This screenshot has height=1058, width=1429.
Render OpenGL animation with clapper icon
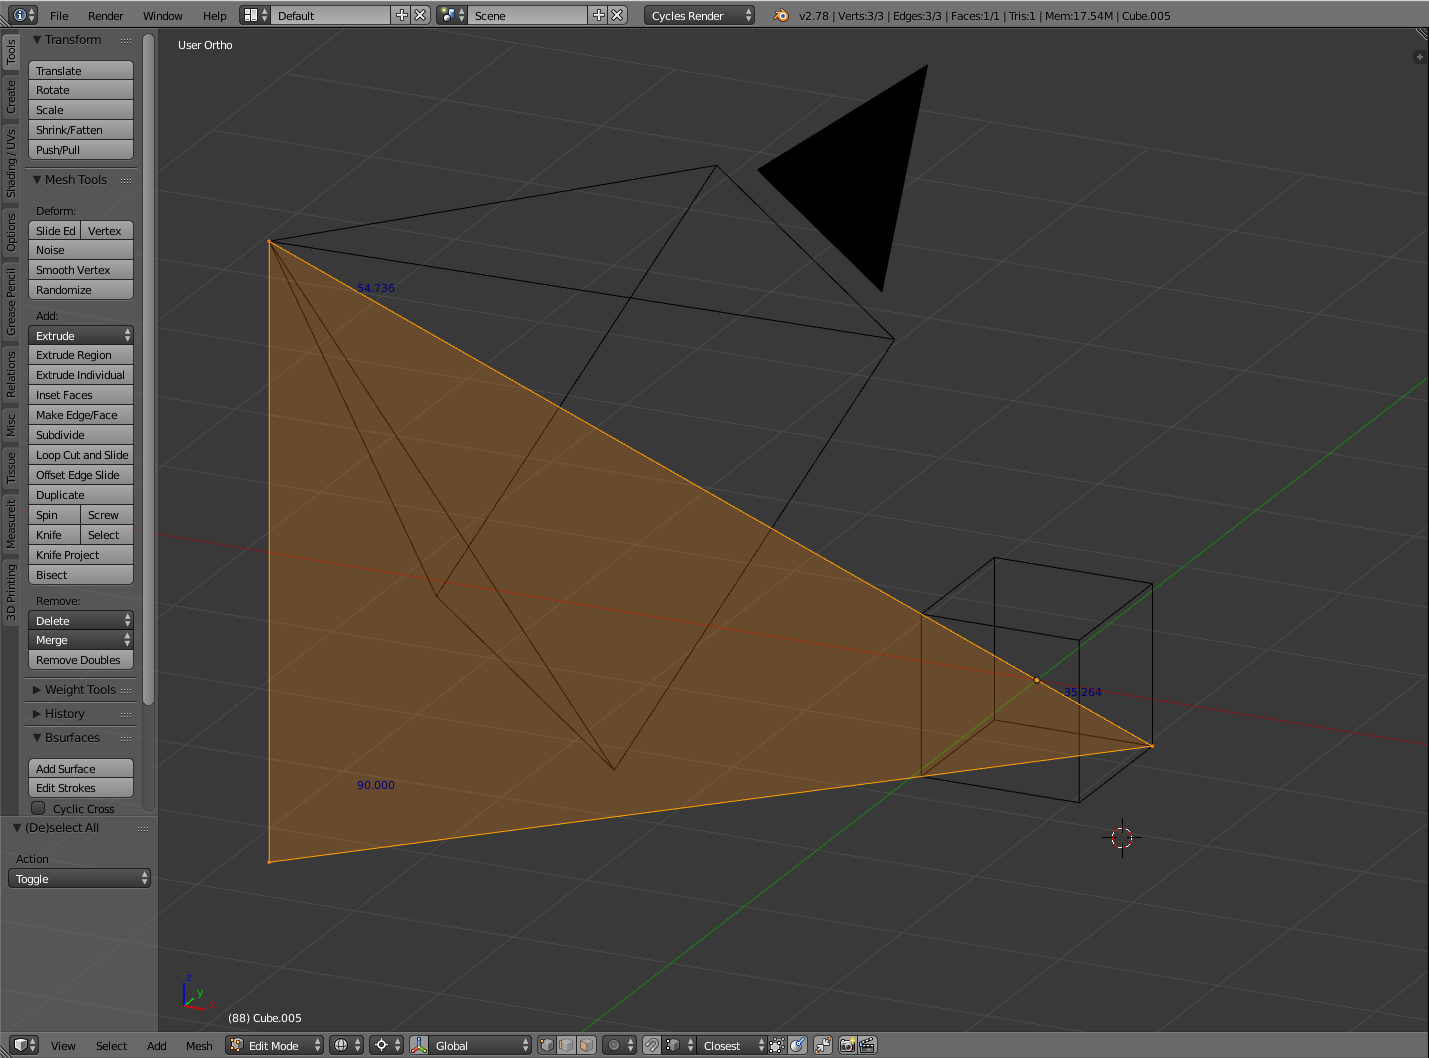[867, 1045]
